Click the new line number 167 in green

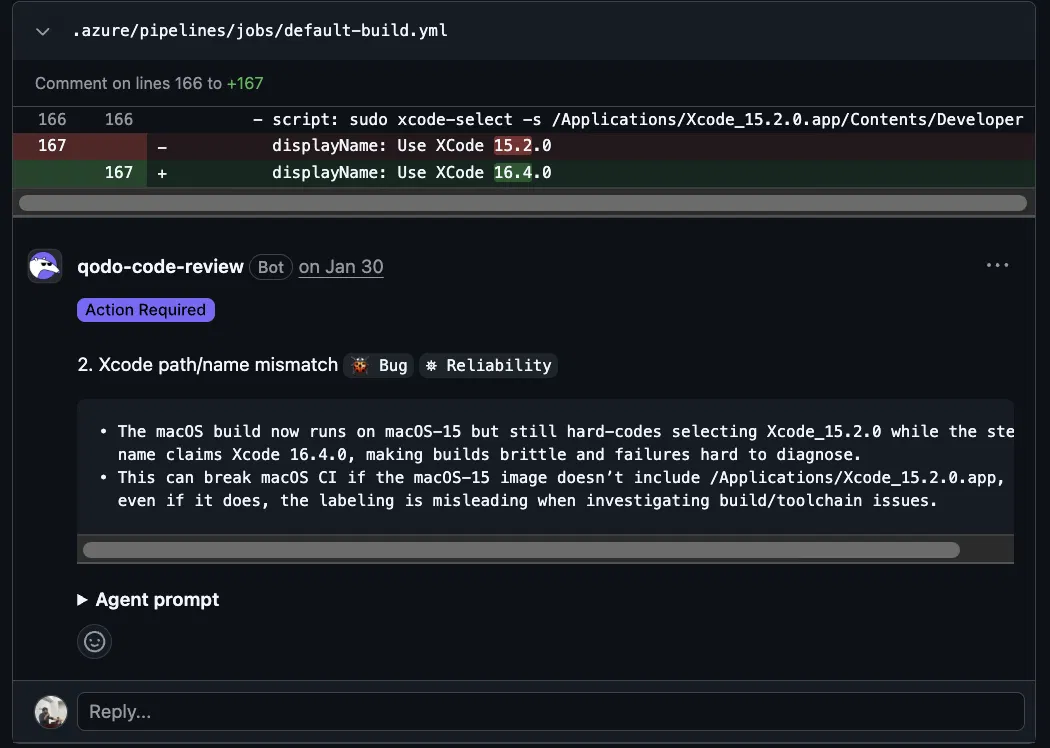[119, 173]
